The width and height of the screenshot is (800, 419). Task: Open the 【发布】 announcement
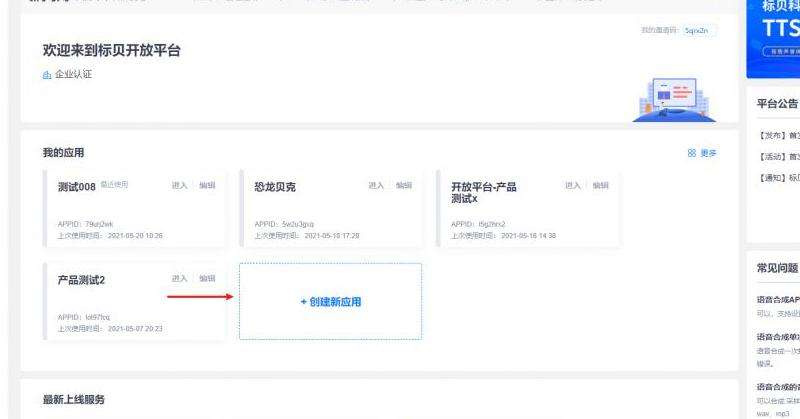(x=778, y=136)
